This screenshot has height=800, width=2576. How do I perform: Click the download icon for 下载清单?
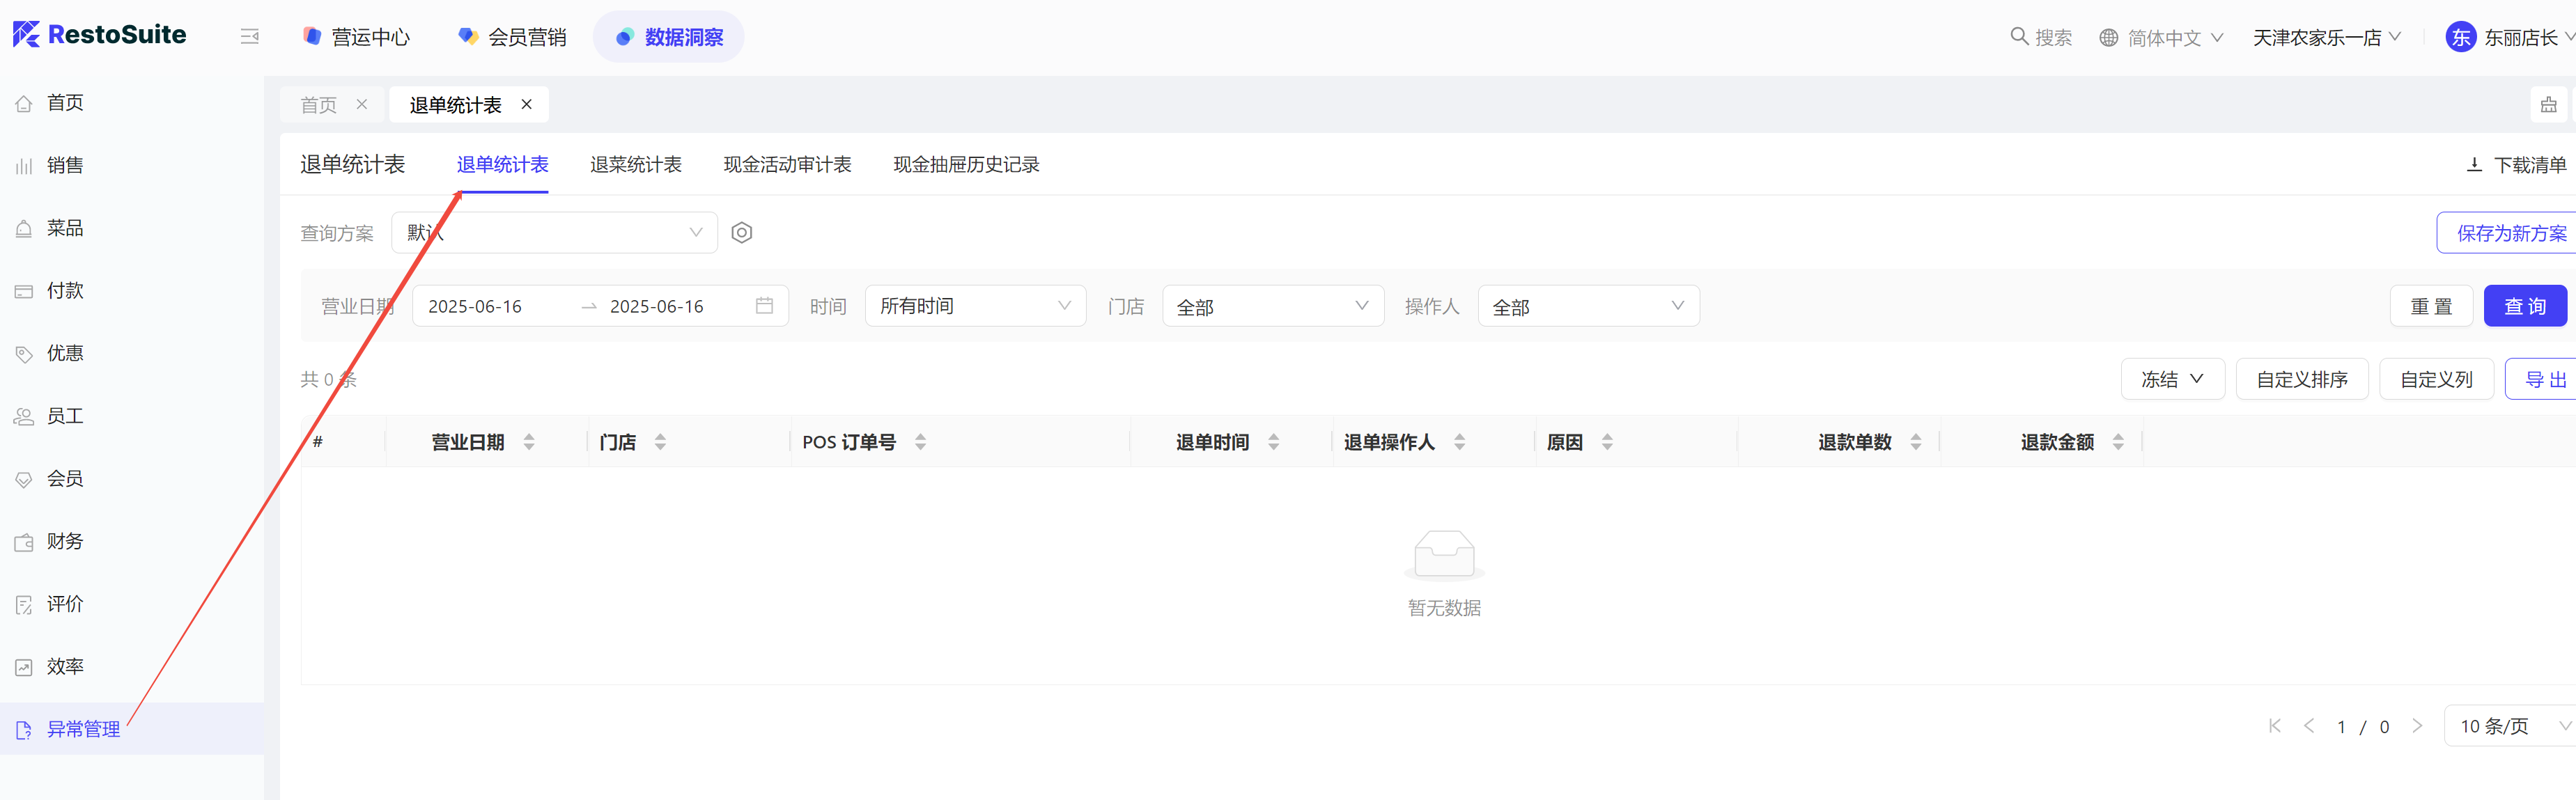point(2474,165)
